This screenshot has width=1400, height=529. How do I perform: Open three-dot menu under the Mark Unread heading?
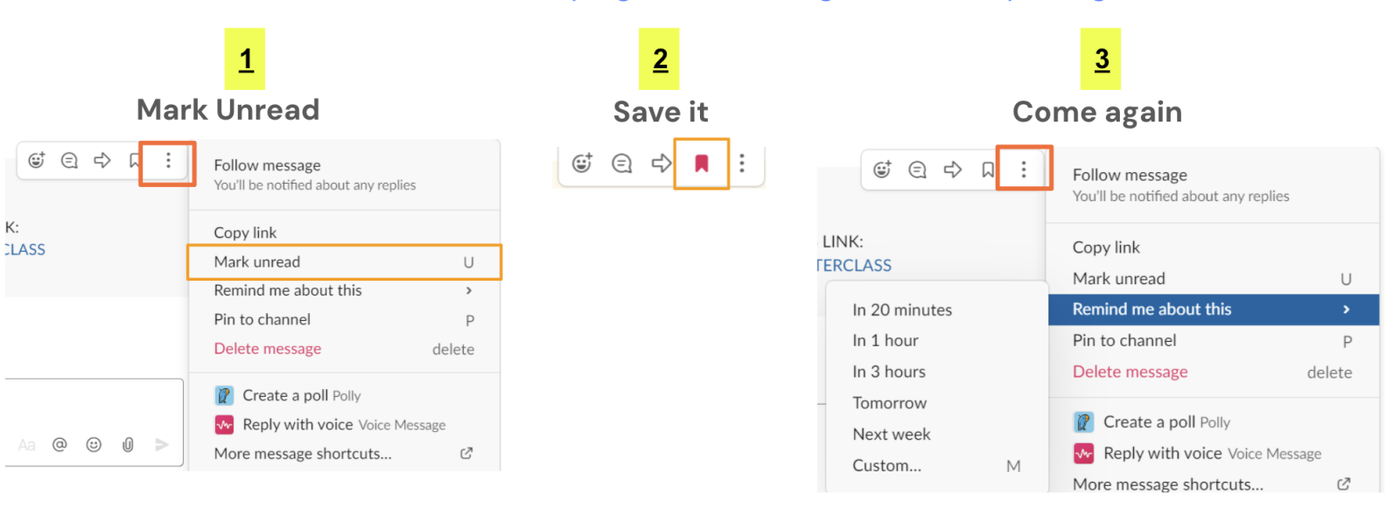pos(168,160)
